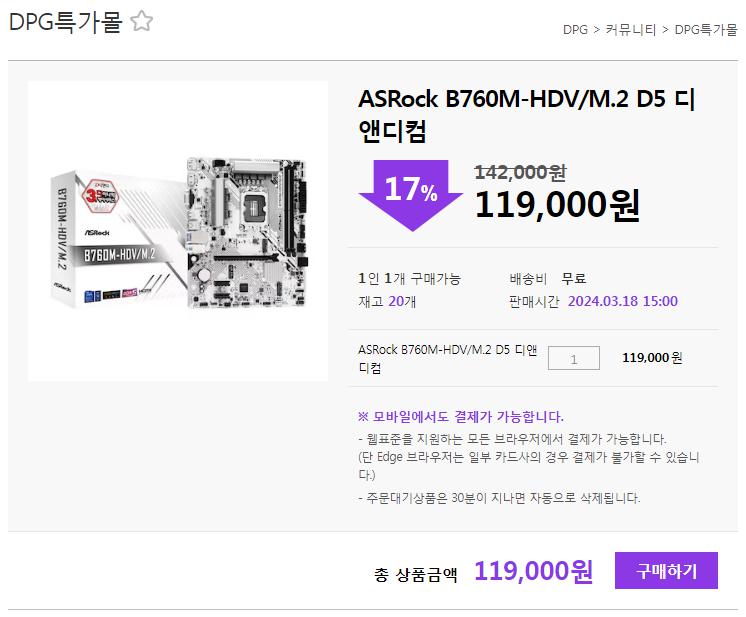Click the sale time 2024.03.18 15:00

[622, 301]
